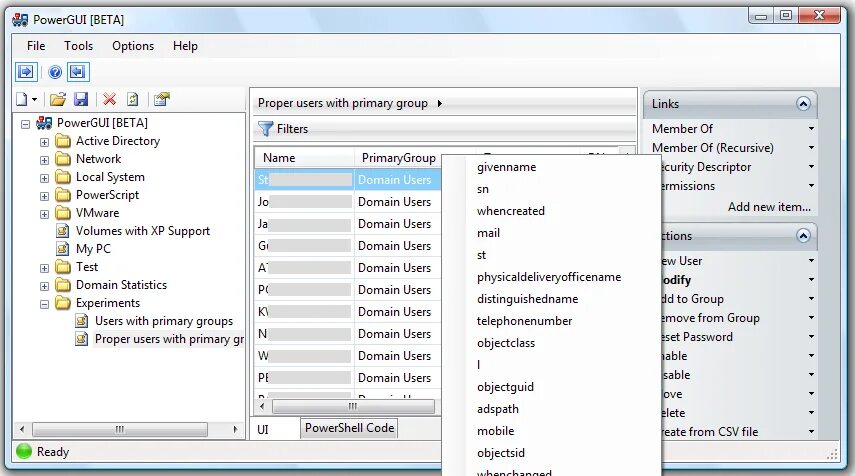
Task: Click the Reset Password action
Action: (x=697, y=337)
